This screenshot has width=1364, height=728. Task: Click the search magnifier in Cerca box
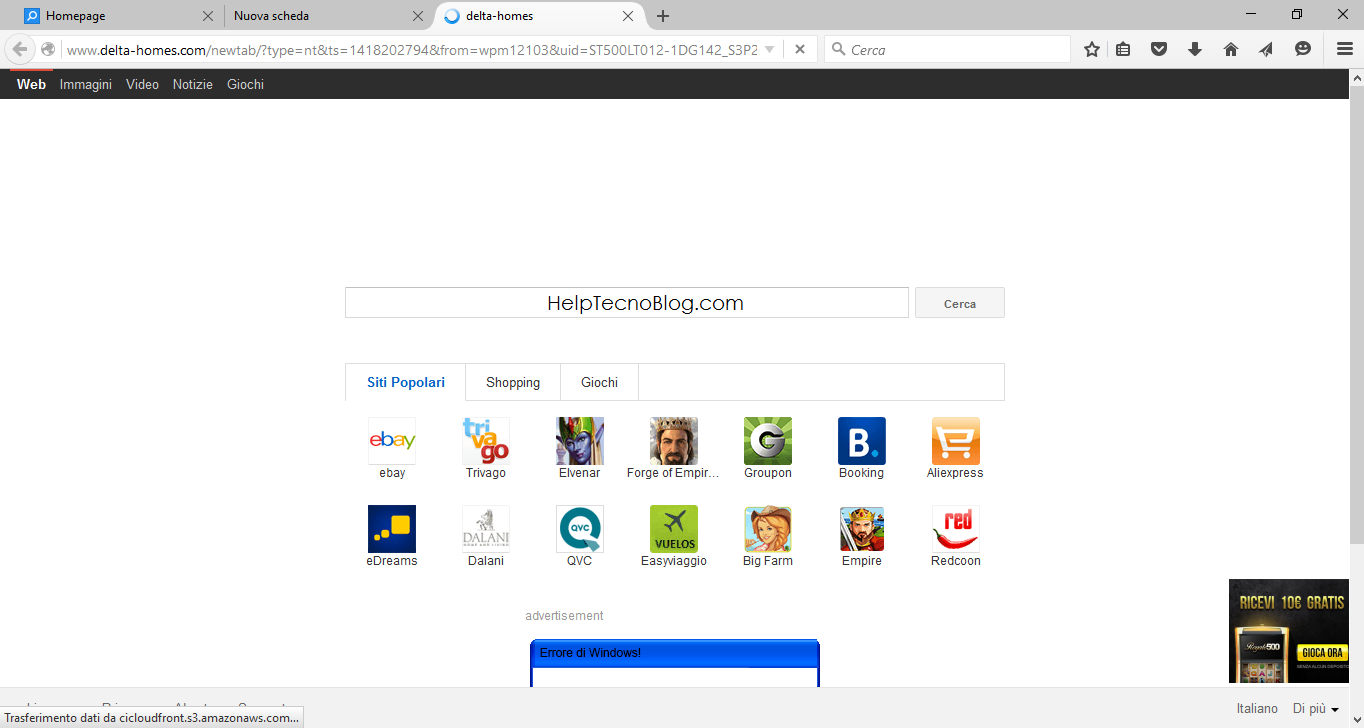pos(838,50)
